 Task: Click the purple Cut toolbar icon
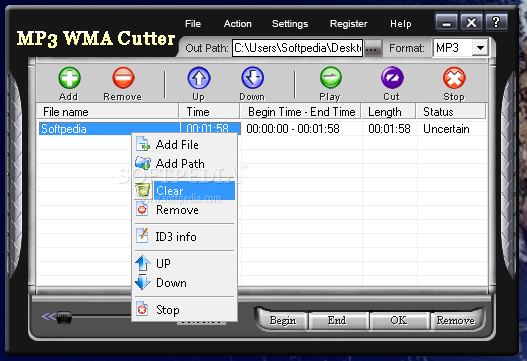[392, 78]
